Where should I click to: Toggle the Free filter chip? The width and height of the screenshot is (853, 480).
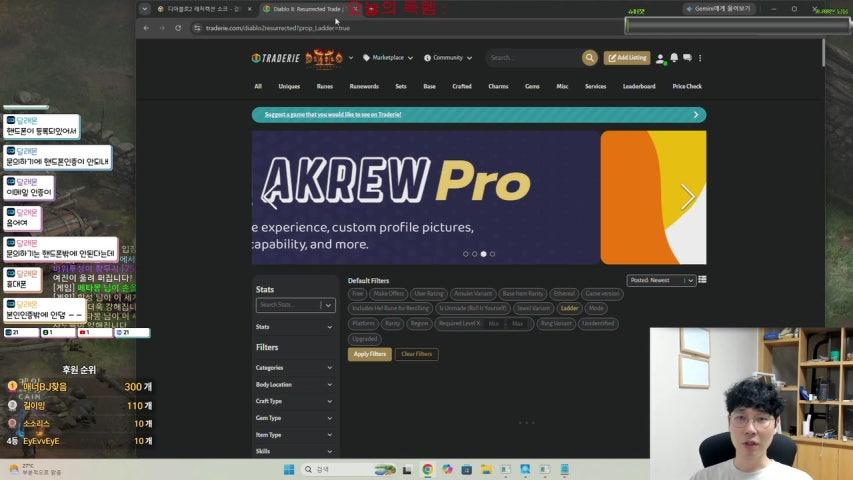(x=357, y=294)
